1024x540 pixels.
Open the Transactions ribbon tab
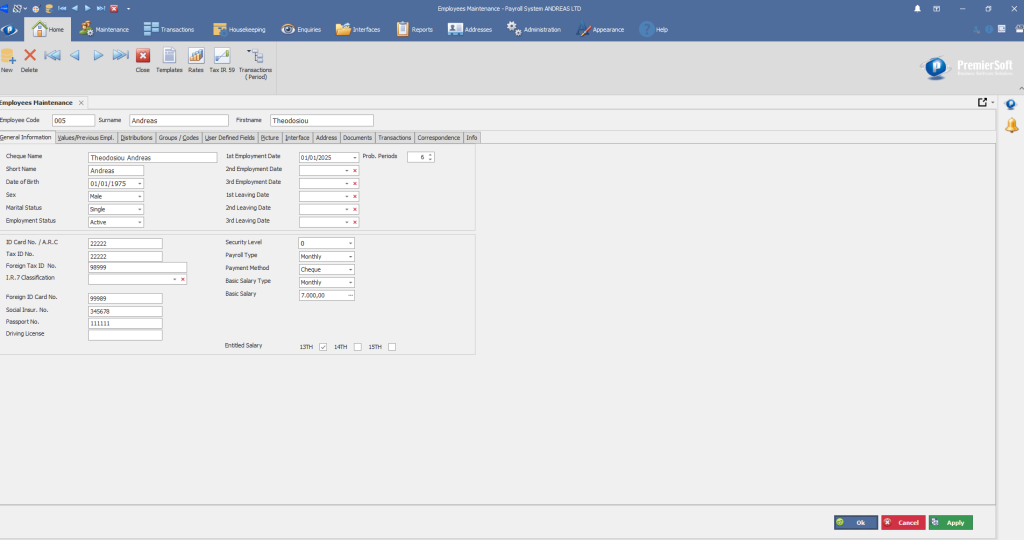[x=169, y=29]
